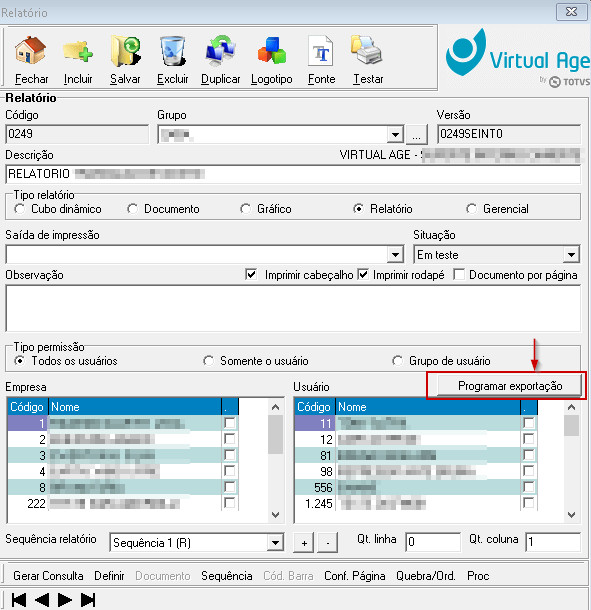Image resolution: width=591 pixels, height=610 pixels.
Task: Click the minus sequence button
Action: (x=328, y=543)
